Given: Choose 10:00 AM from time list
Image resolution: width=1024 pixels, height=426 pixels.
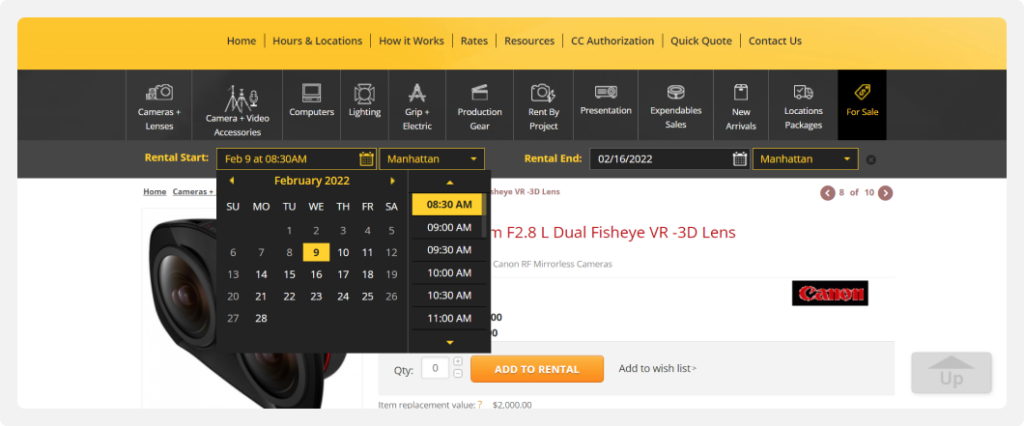Looking at the screenshot, I should pos(448,273).
